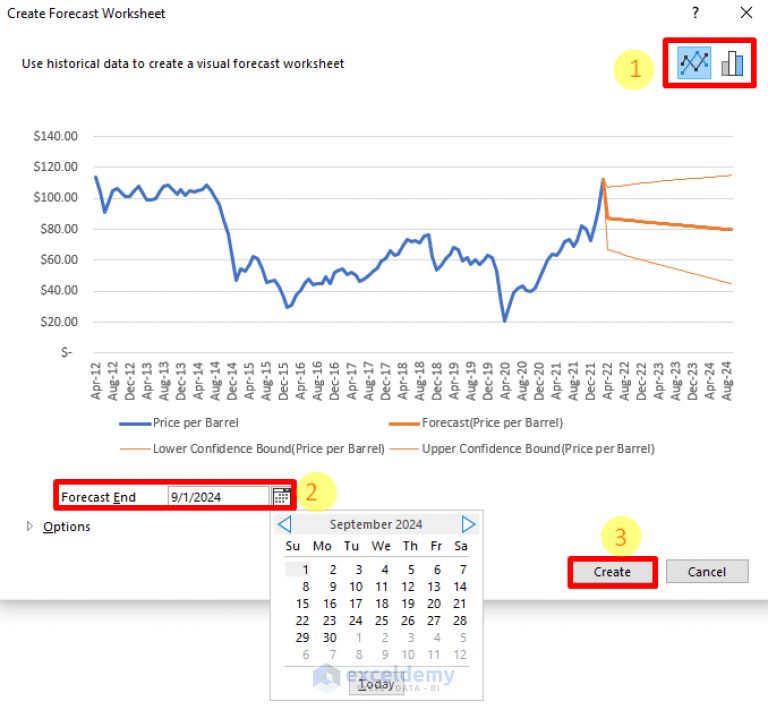Click the September 2024 calendar header
The image size is (768, 710).
pyautogui.click(x=376, y=524)
